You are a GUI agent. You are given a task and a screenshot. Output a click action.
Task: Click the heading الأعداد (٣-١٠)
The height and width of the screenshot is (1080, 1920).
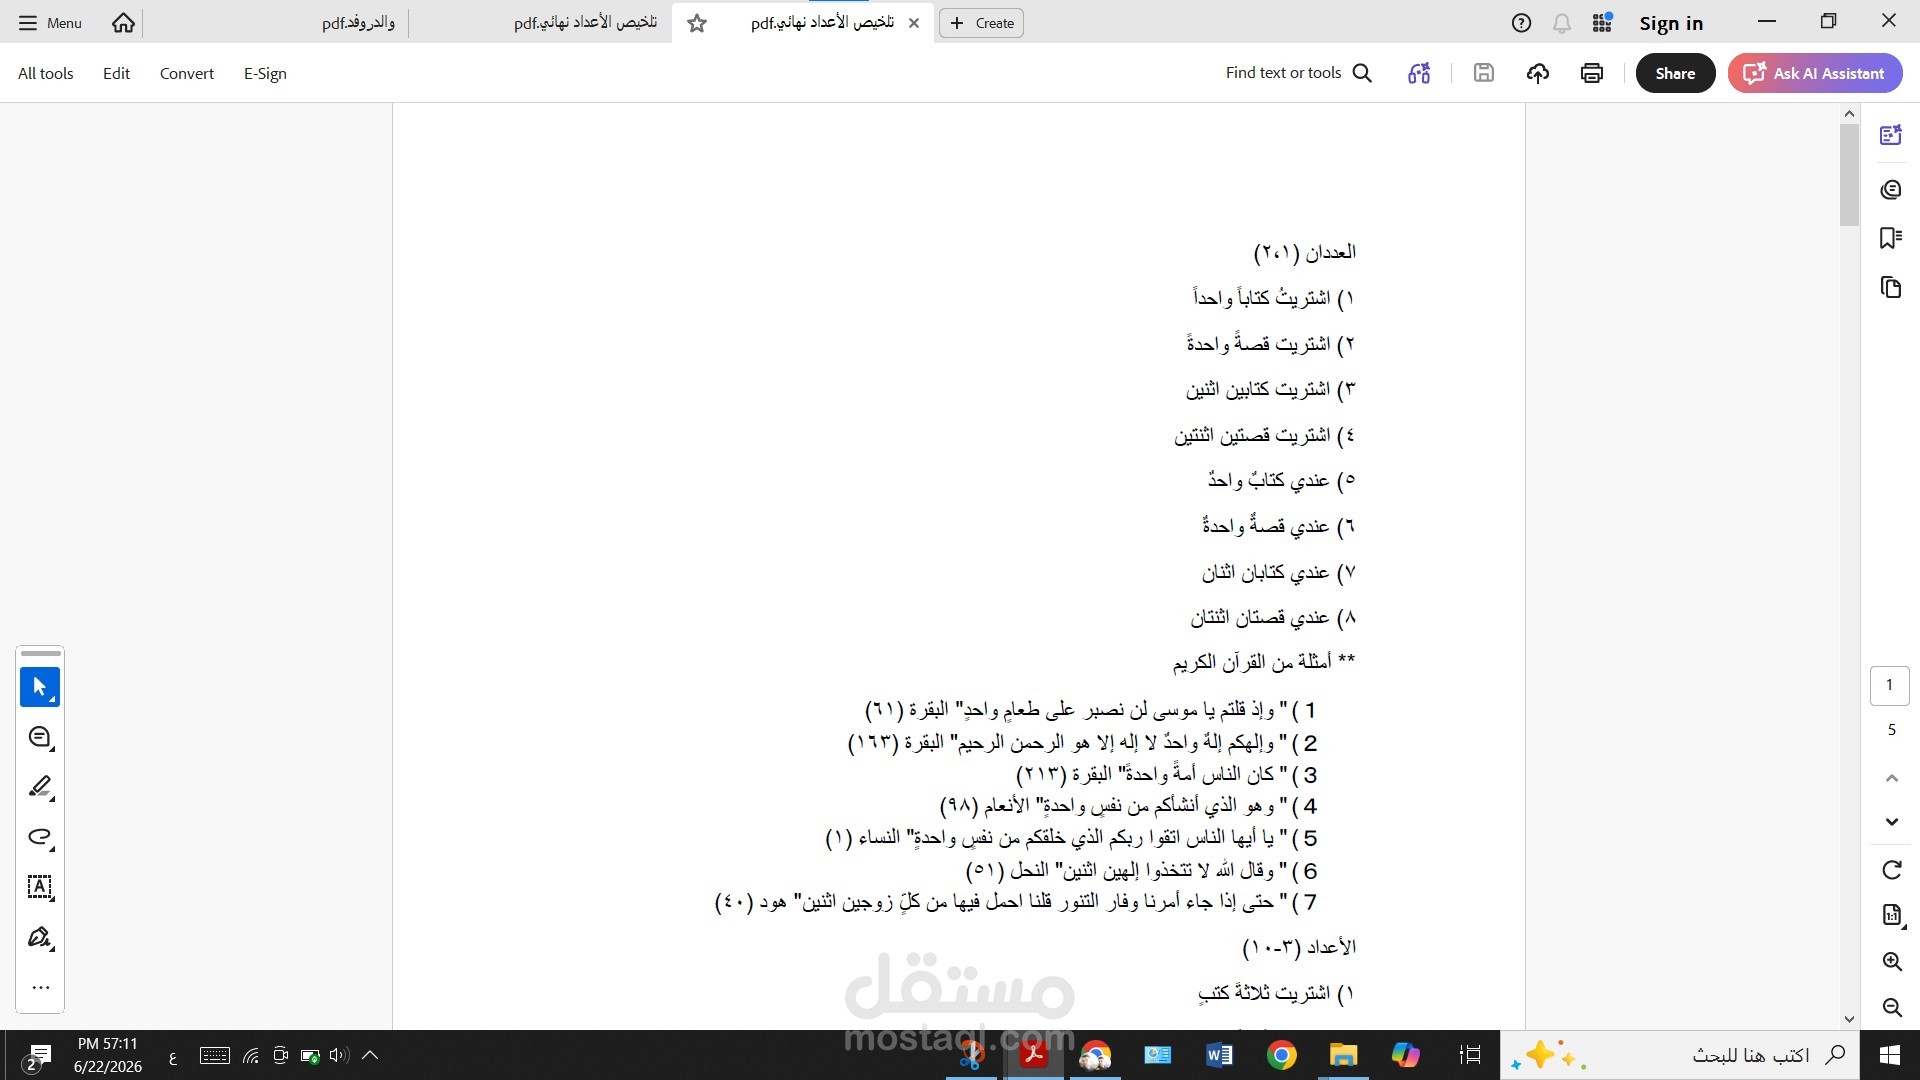tap(1299, 947)
